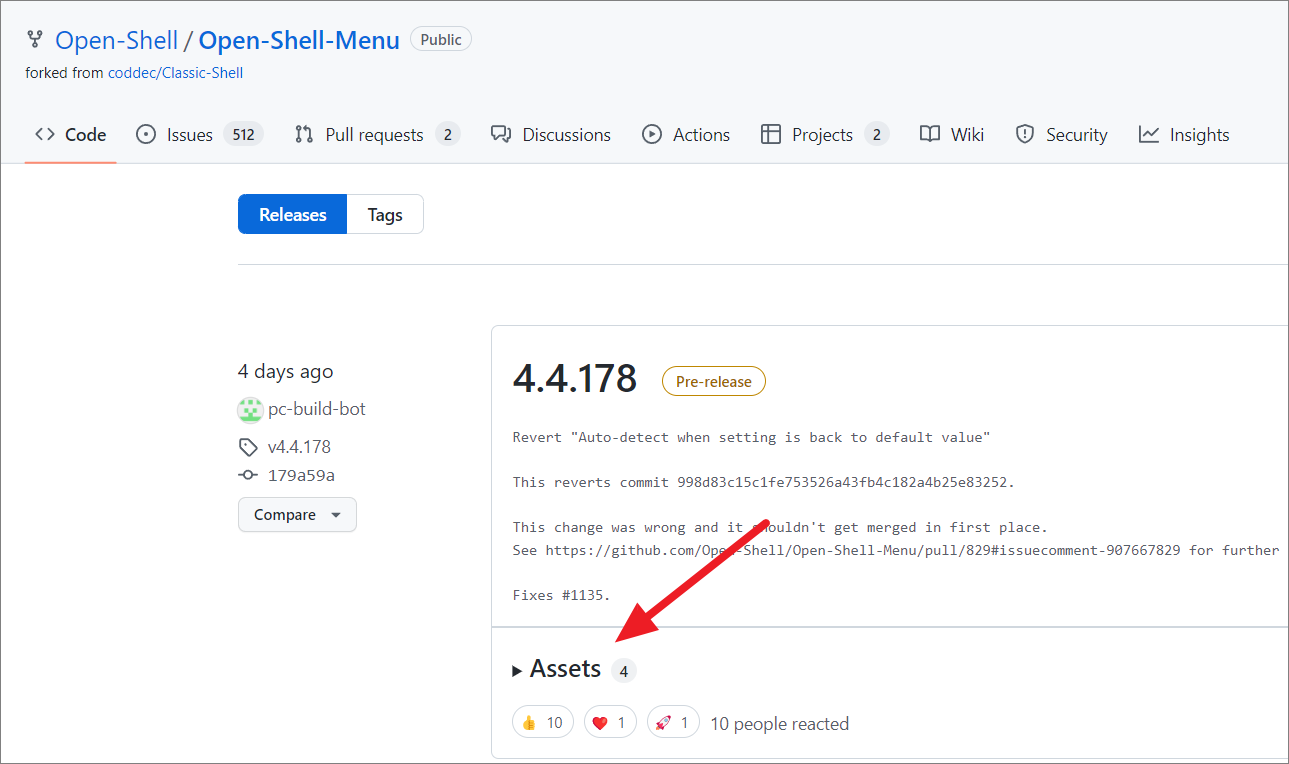Click the Pre-release badge
The height and width of the screenshot is (764, 1289).
(x=714, y=381)
